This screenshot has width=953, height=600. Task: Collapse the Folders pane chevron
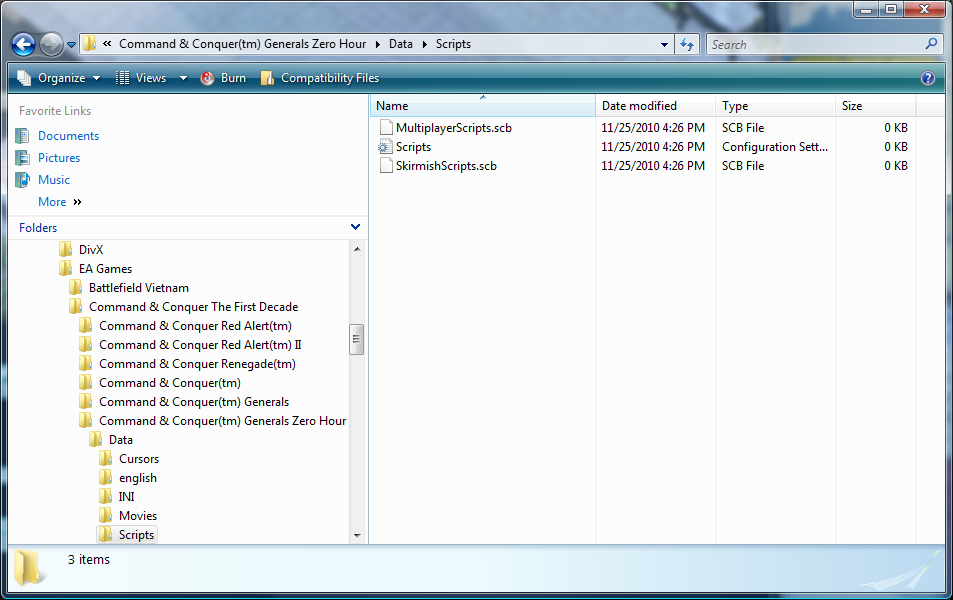pos(355,228)
